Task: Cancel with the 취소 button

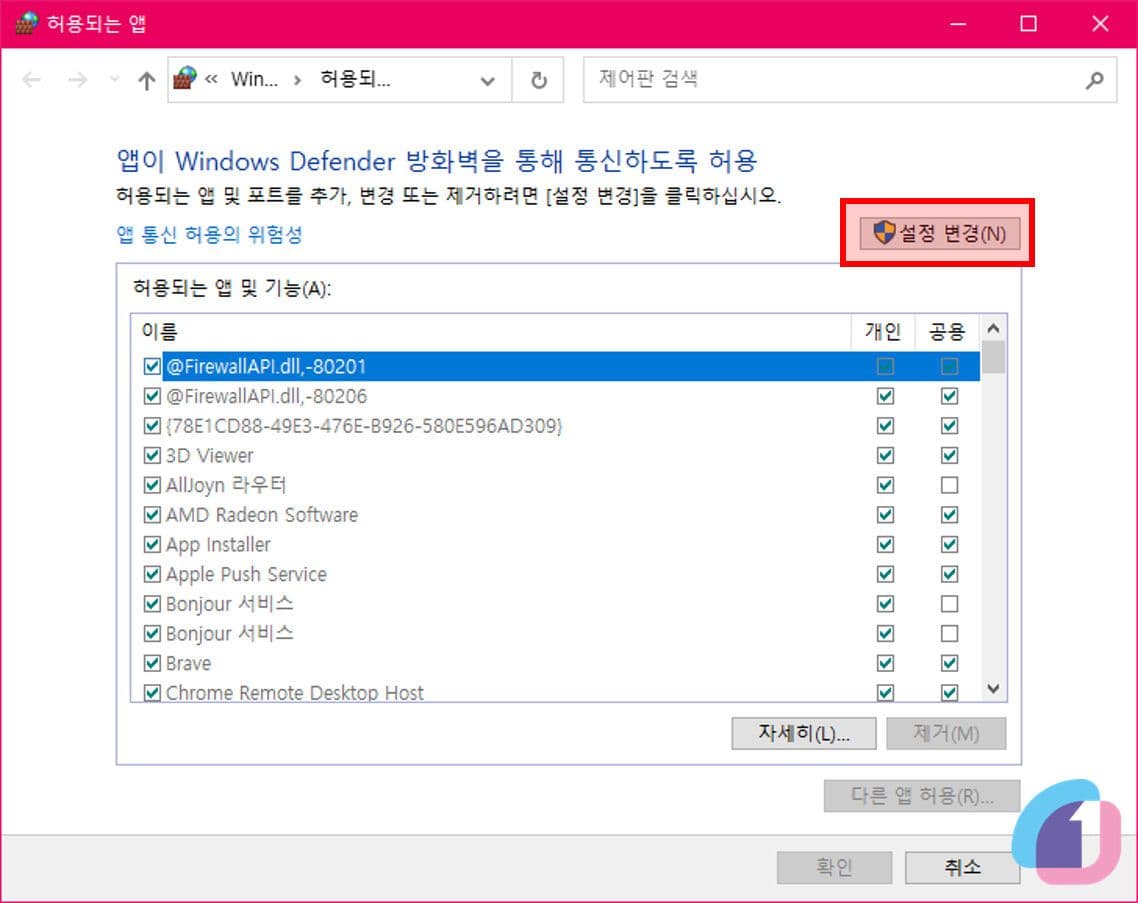Action: tap(962, 867)
